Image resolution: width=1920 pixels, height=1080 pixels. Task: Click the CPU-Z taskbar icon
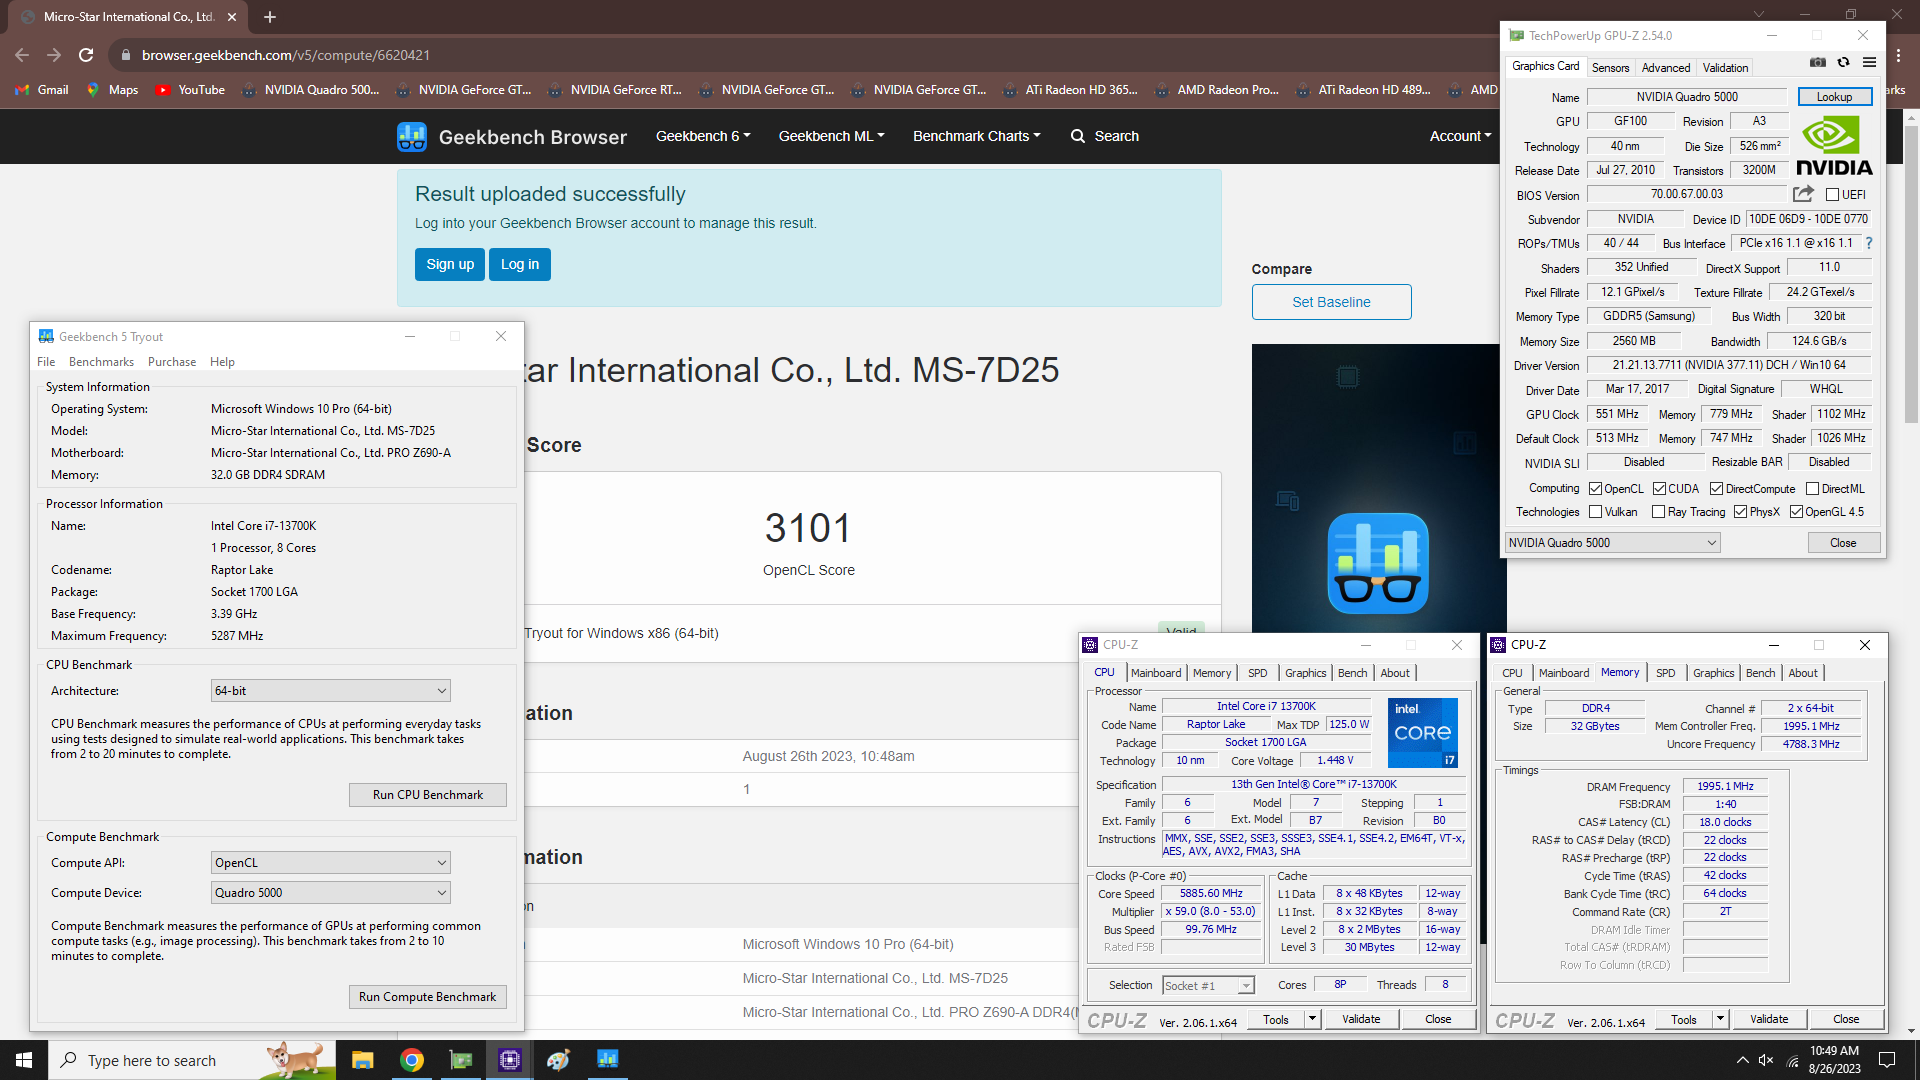(509, 1060)
